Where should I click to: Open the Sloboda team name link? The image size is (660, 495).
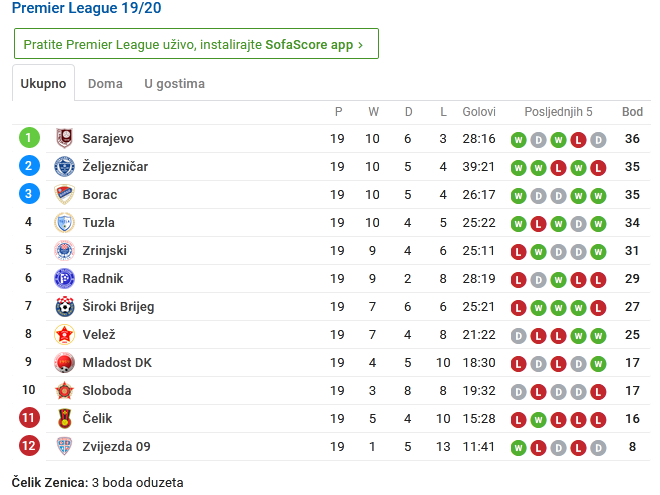point(107,391)
